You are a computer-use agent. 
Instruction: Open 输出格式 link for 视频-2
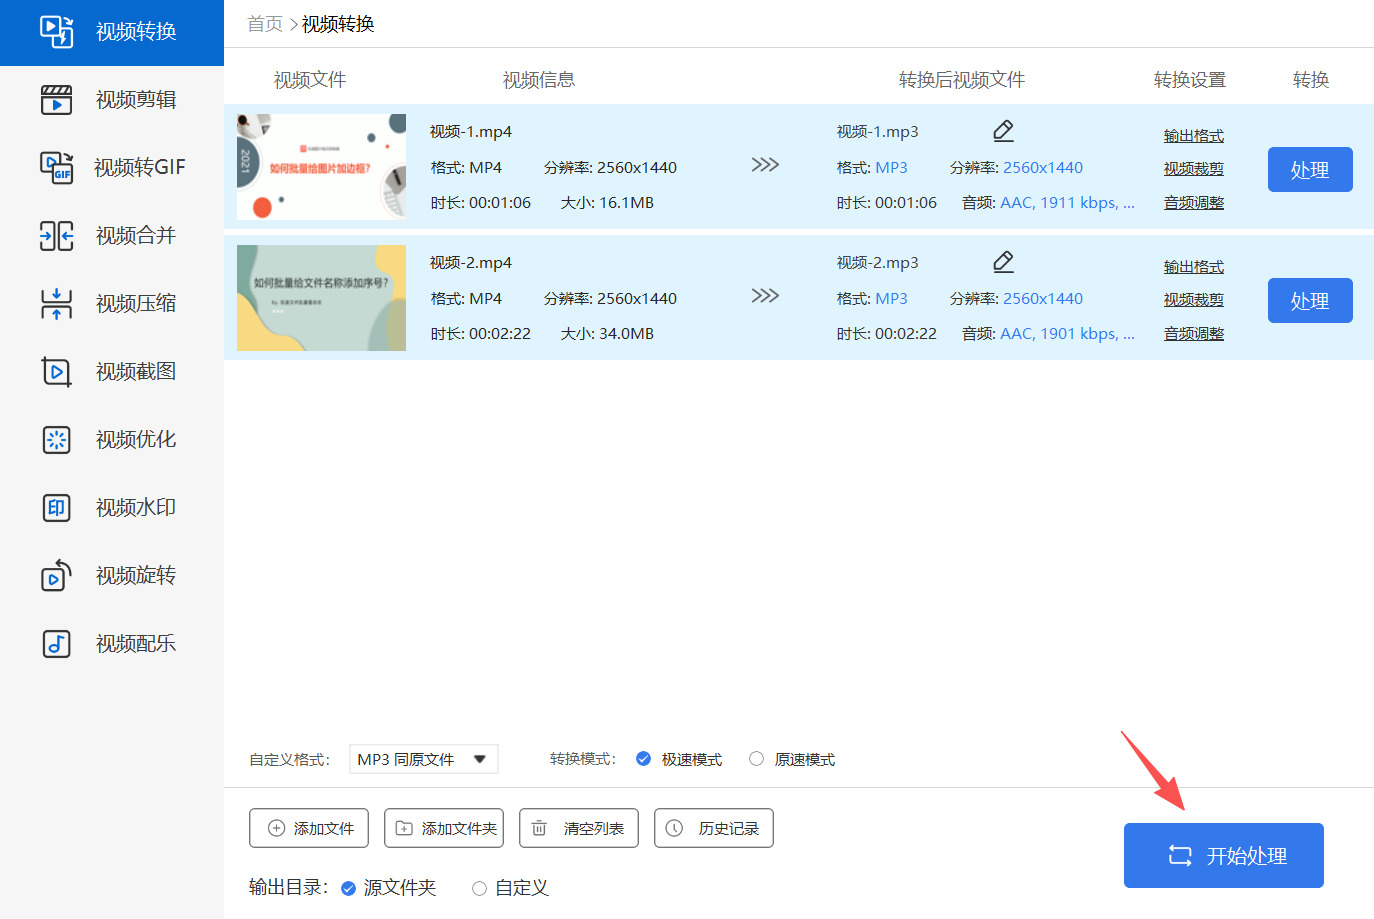(1194, 267)
